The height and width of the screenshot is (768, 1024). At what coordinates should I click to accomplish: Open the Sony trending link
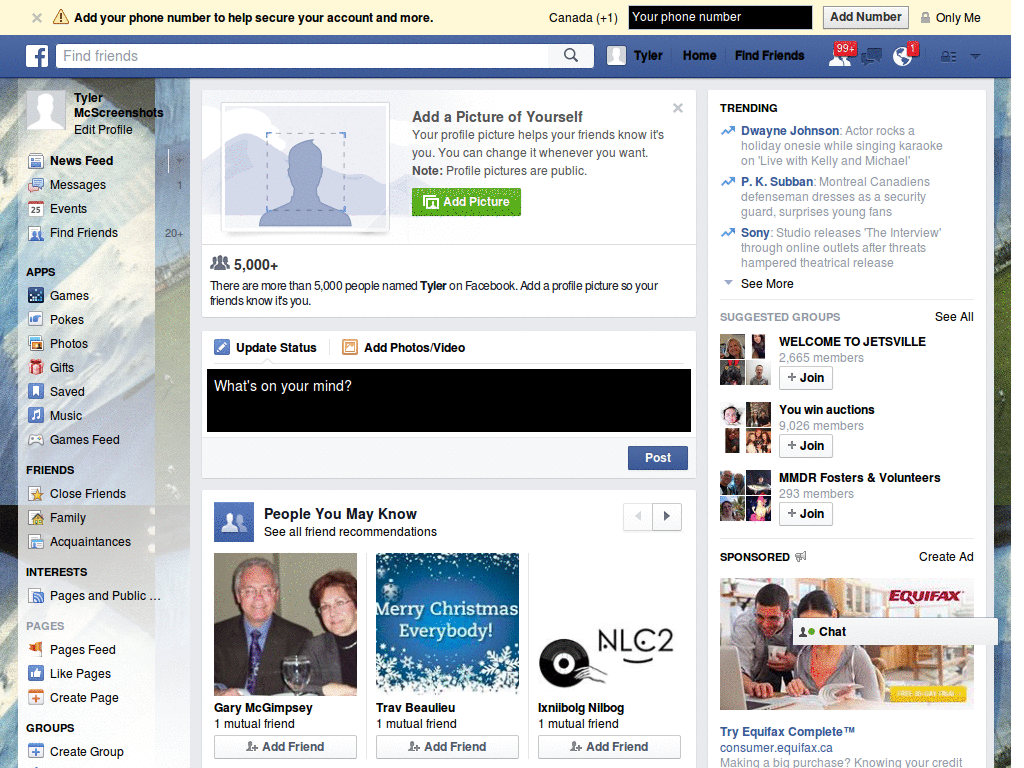click(x=755, y=232)
